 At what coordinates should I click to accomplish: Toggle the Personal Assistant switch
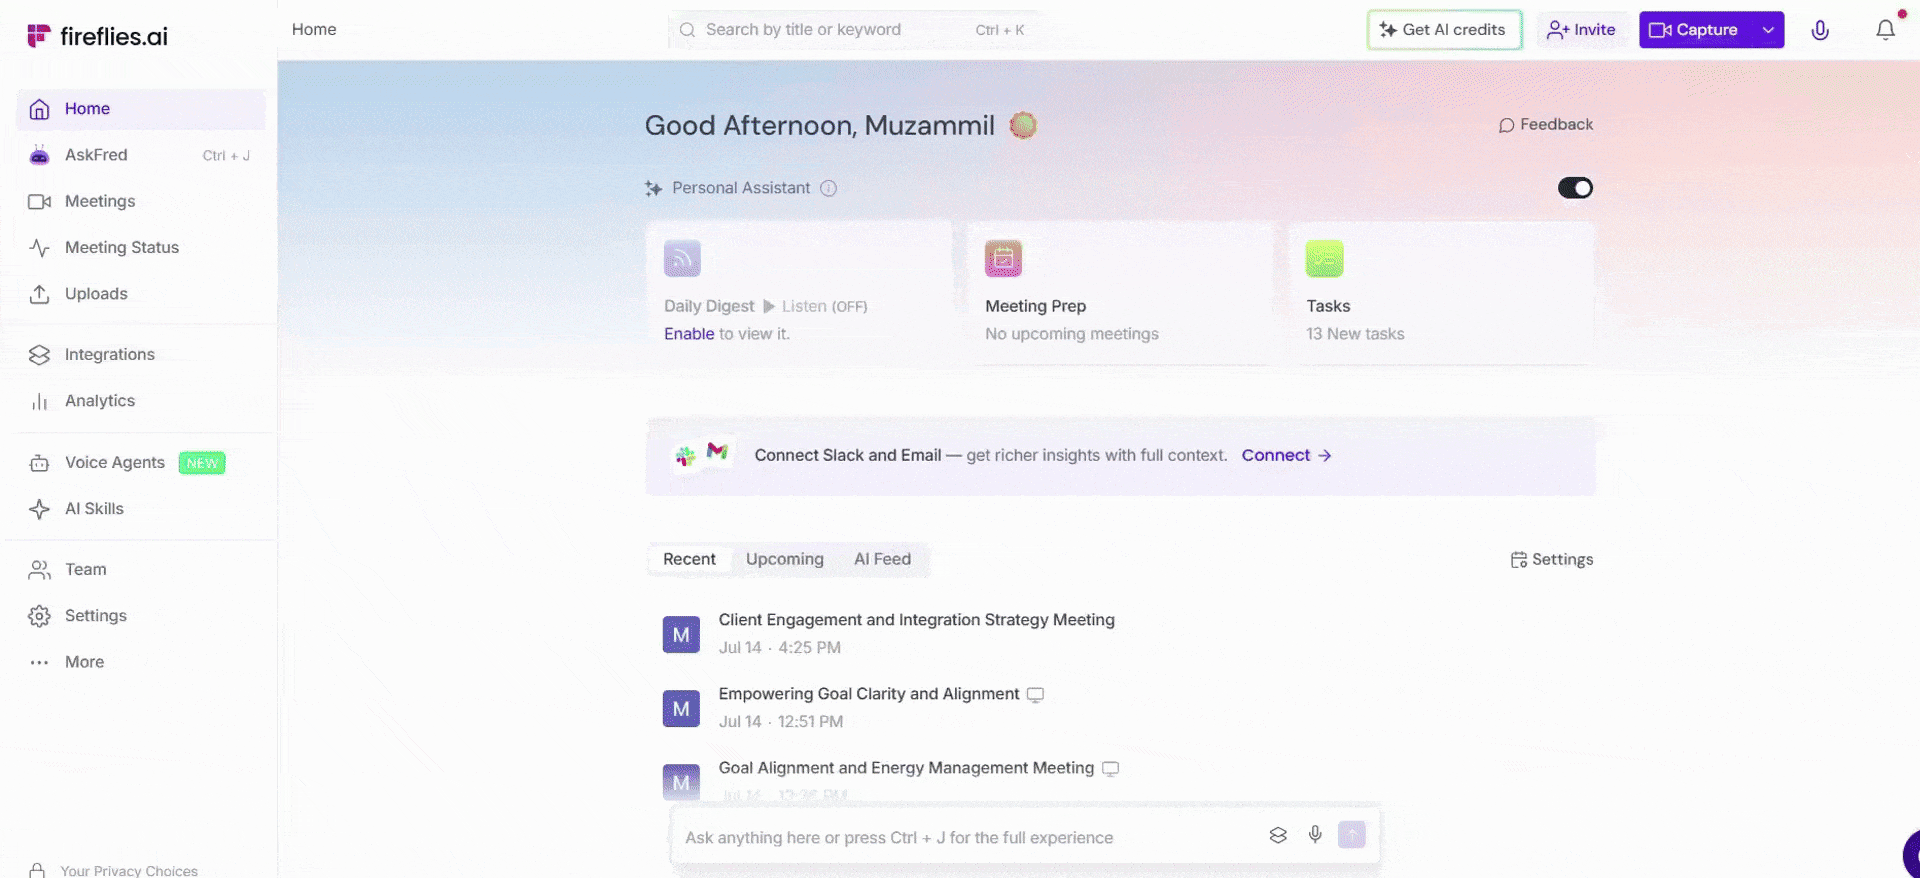(1575, 188)
